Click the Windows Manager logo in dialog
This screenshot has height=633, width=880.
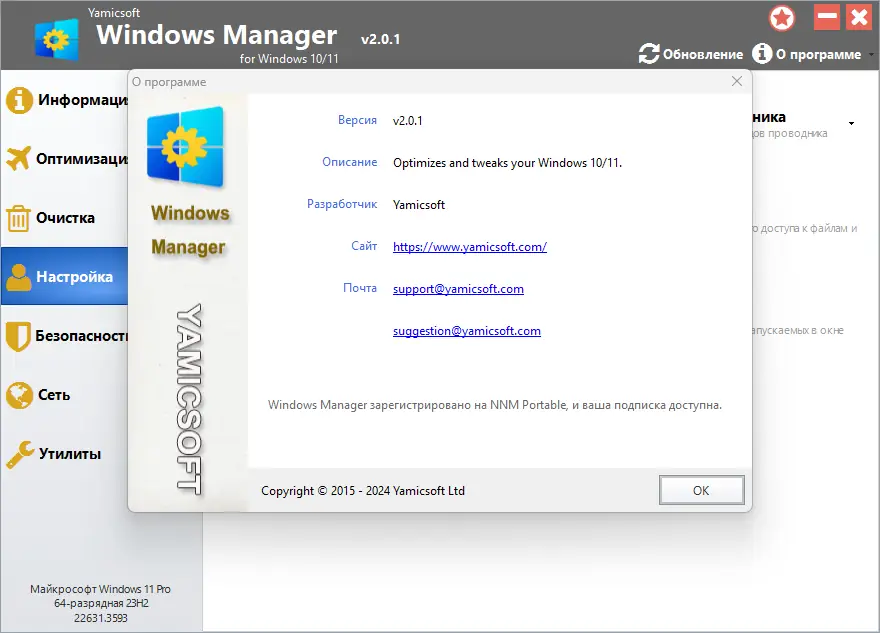coord(185,146)
